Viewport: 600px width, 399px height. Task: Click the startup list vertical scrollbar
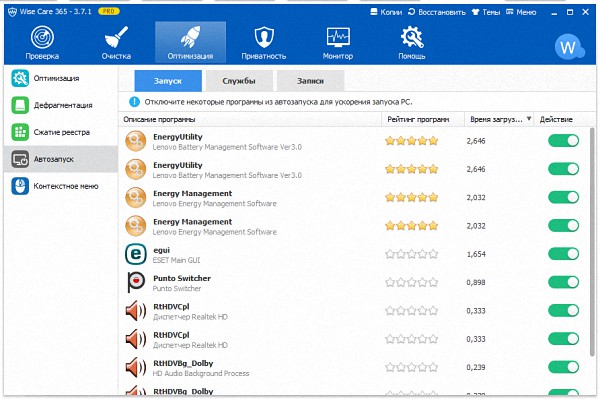pos(592,241)
